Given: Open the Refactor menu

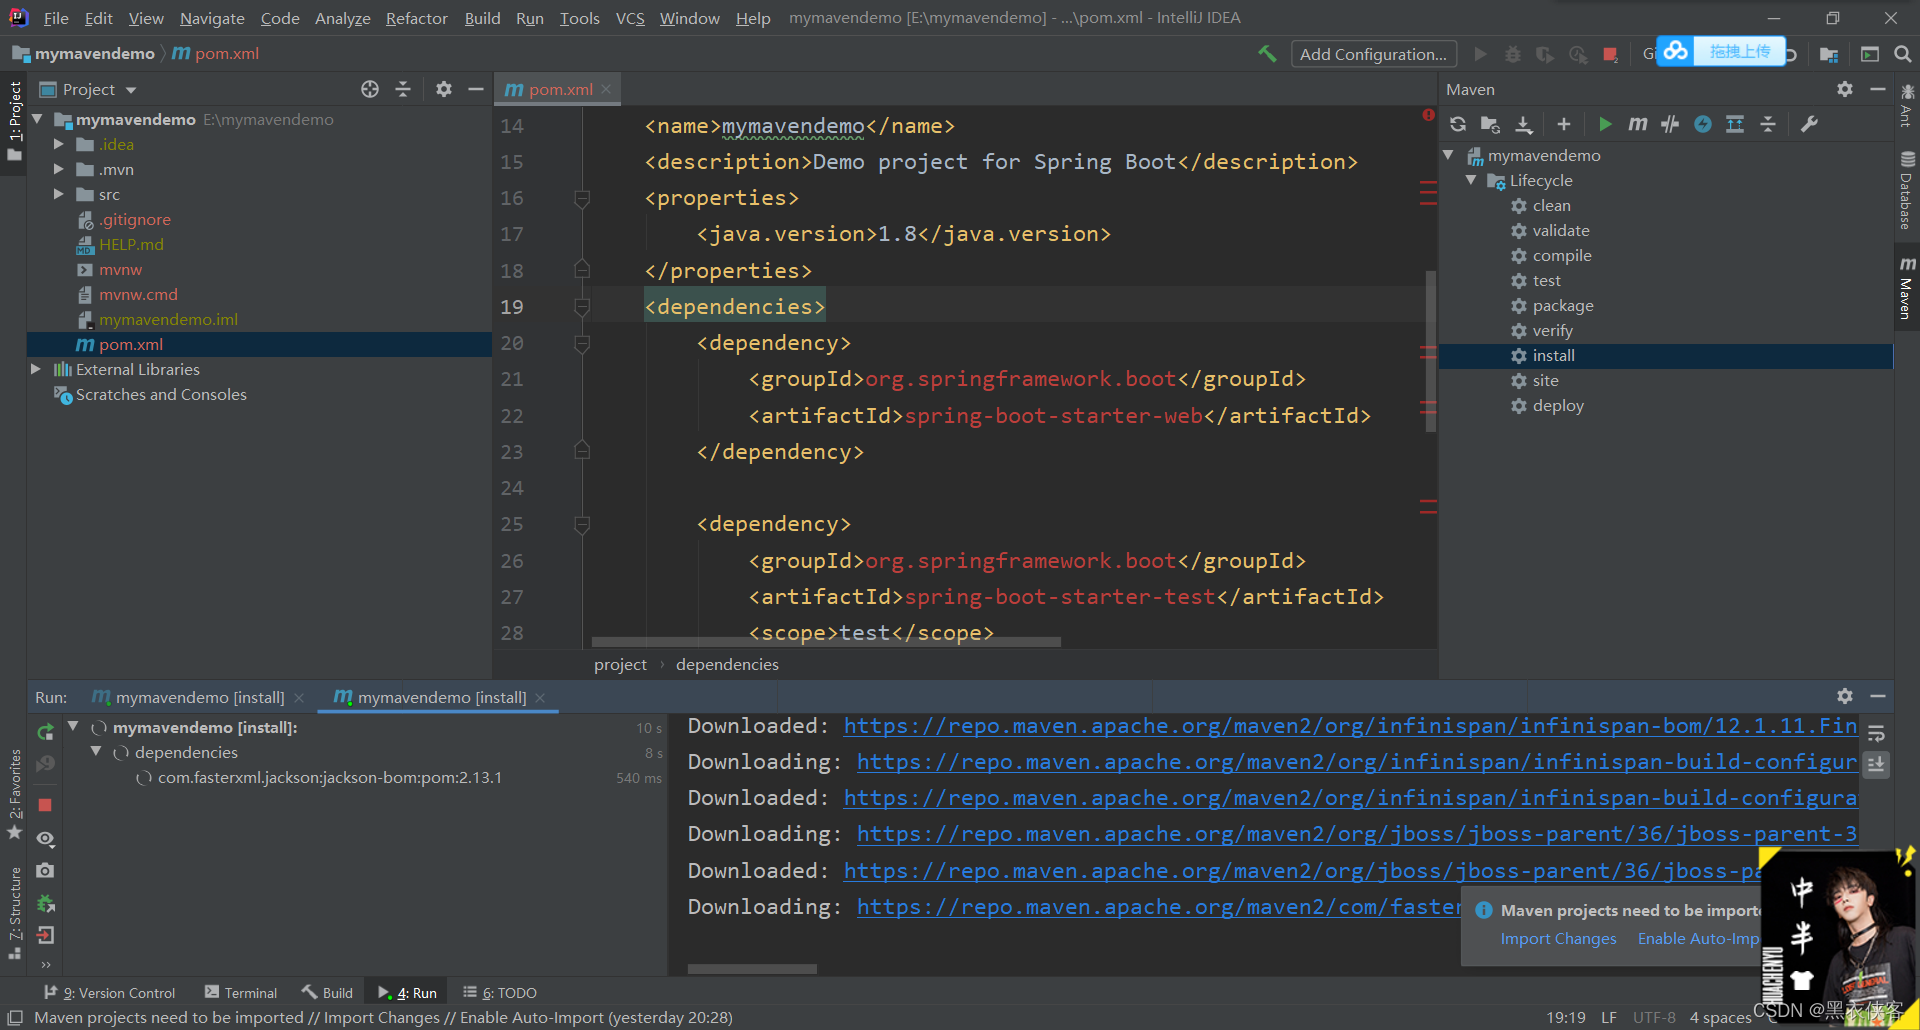Looking at the screenshot, I should pyautogui.click(x=416, y=18).
